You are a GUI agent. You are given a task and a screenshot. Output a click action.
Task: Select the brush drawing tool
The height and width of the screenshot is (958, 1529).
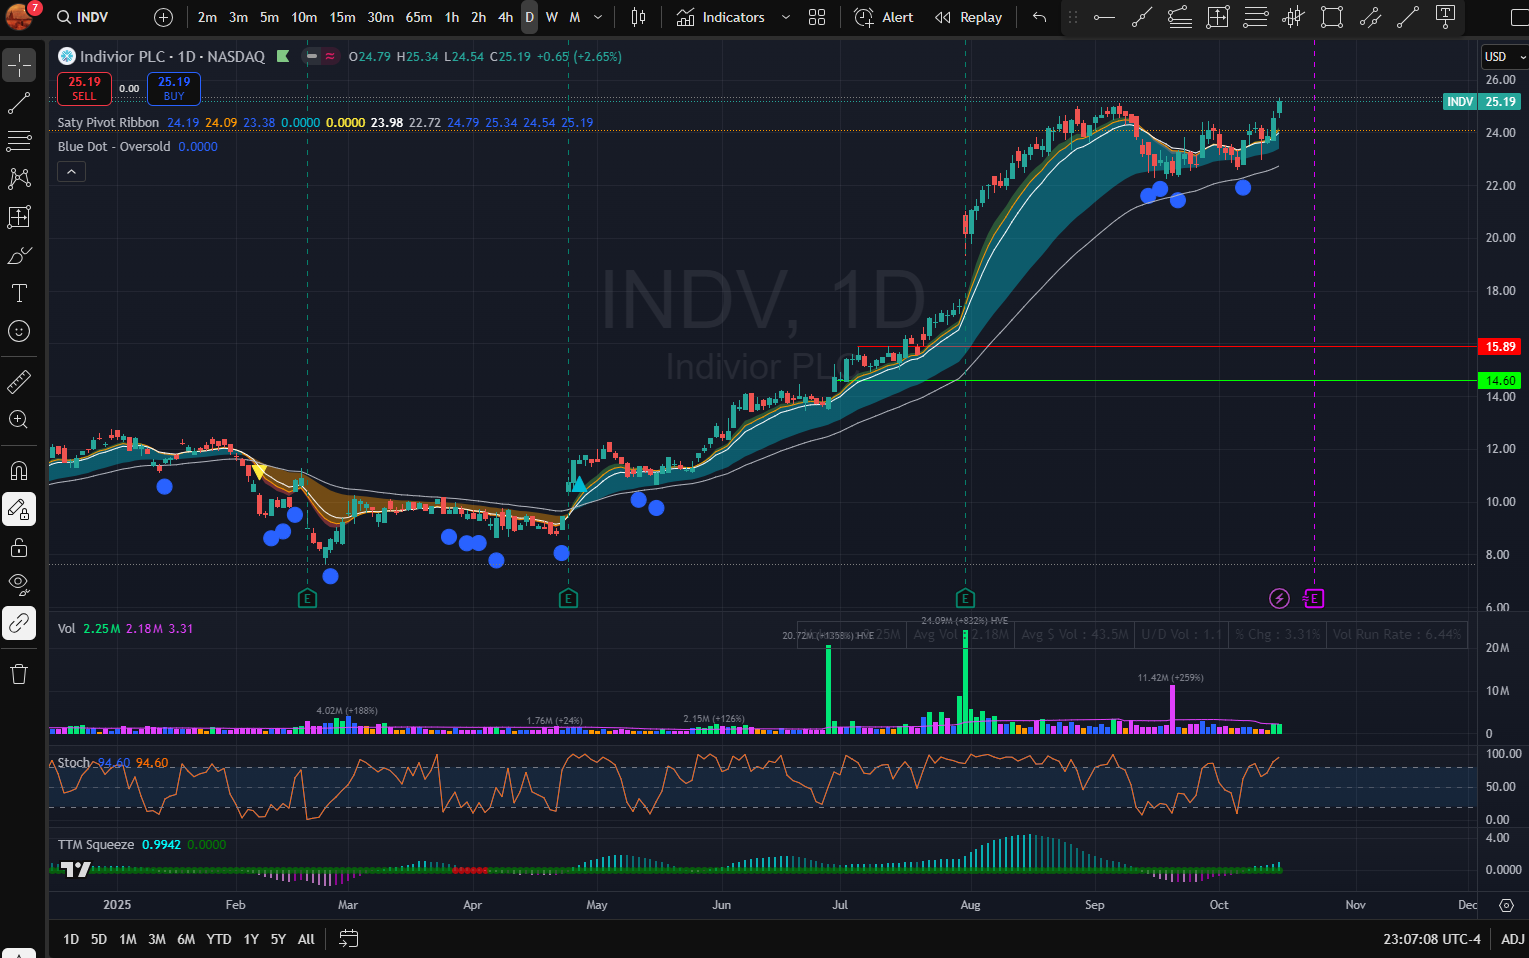pos(19,255)
